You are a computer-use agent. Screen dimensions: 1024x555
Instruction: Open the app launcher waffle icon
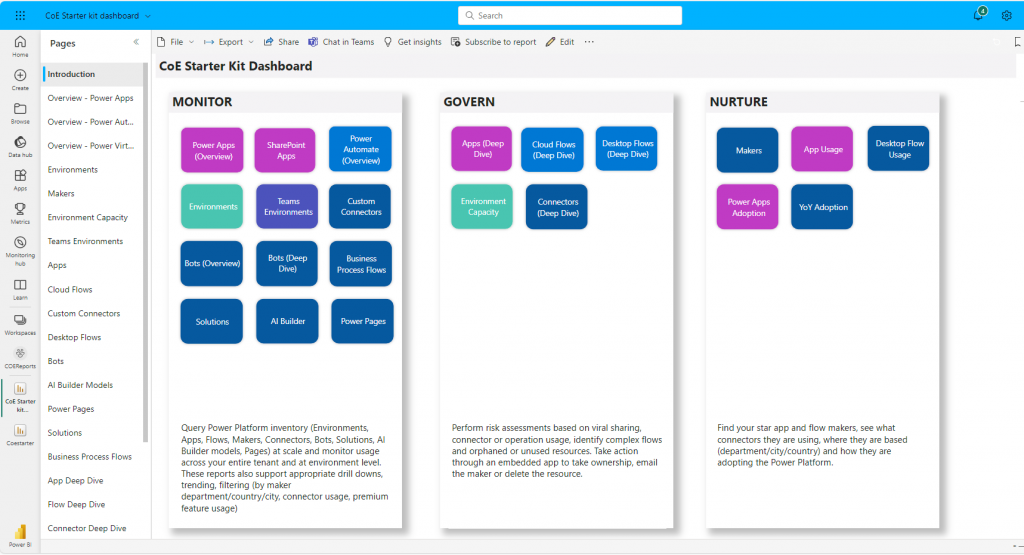pyautogui.click(x=20, y=16)
